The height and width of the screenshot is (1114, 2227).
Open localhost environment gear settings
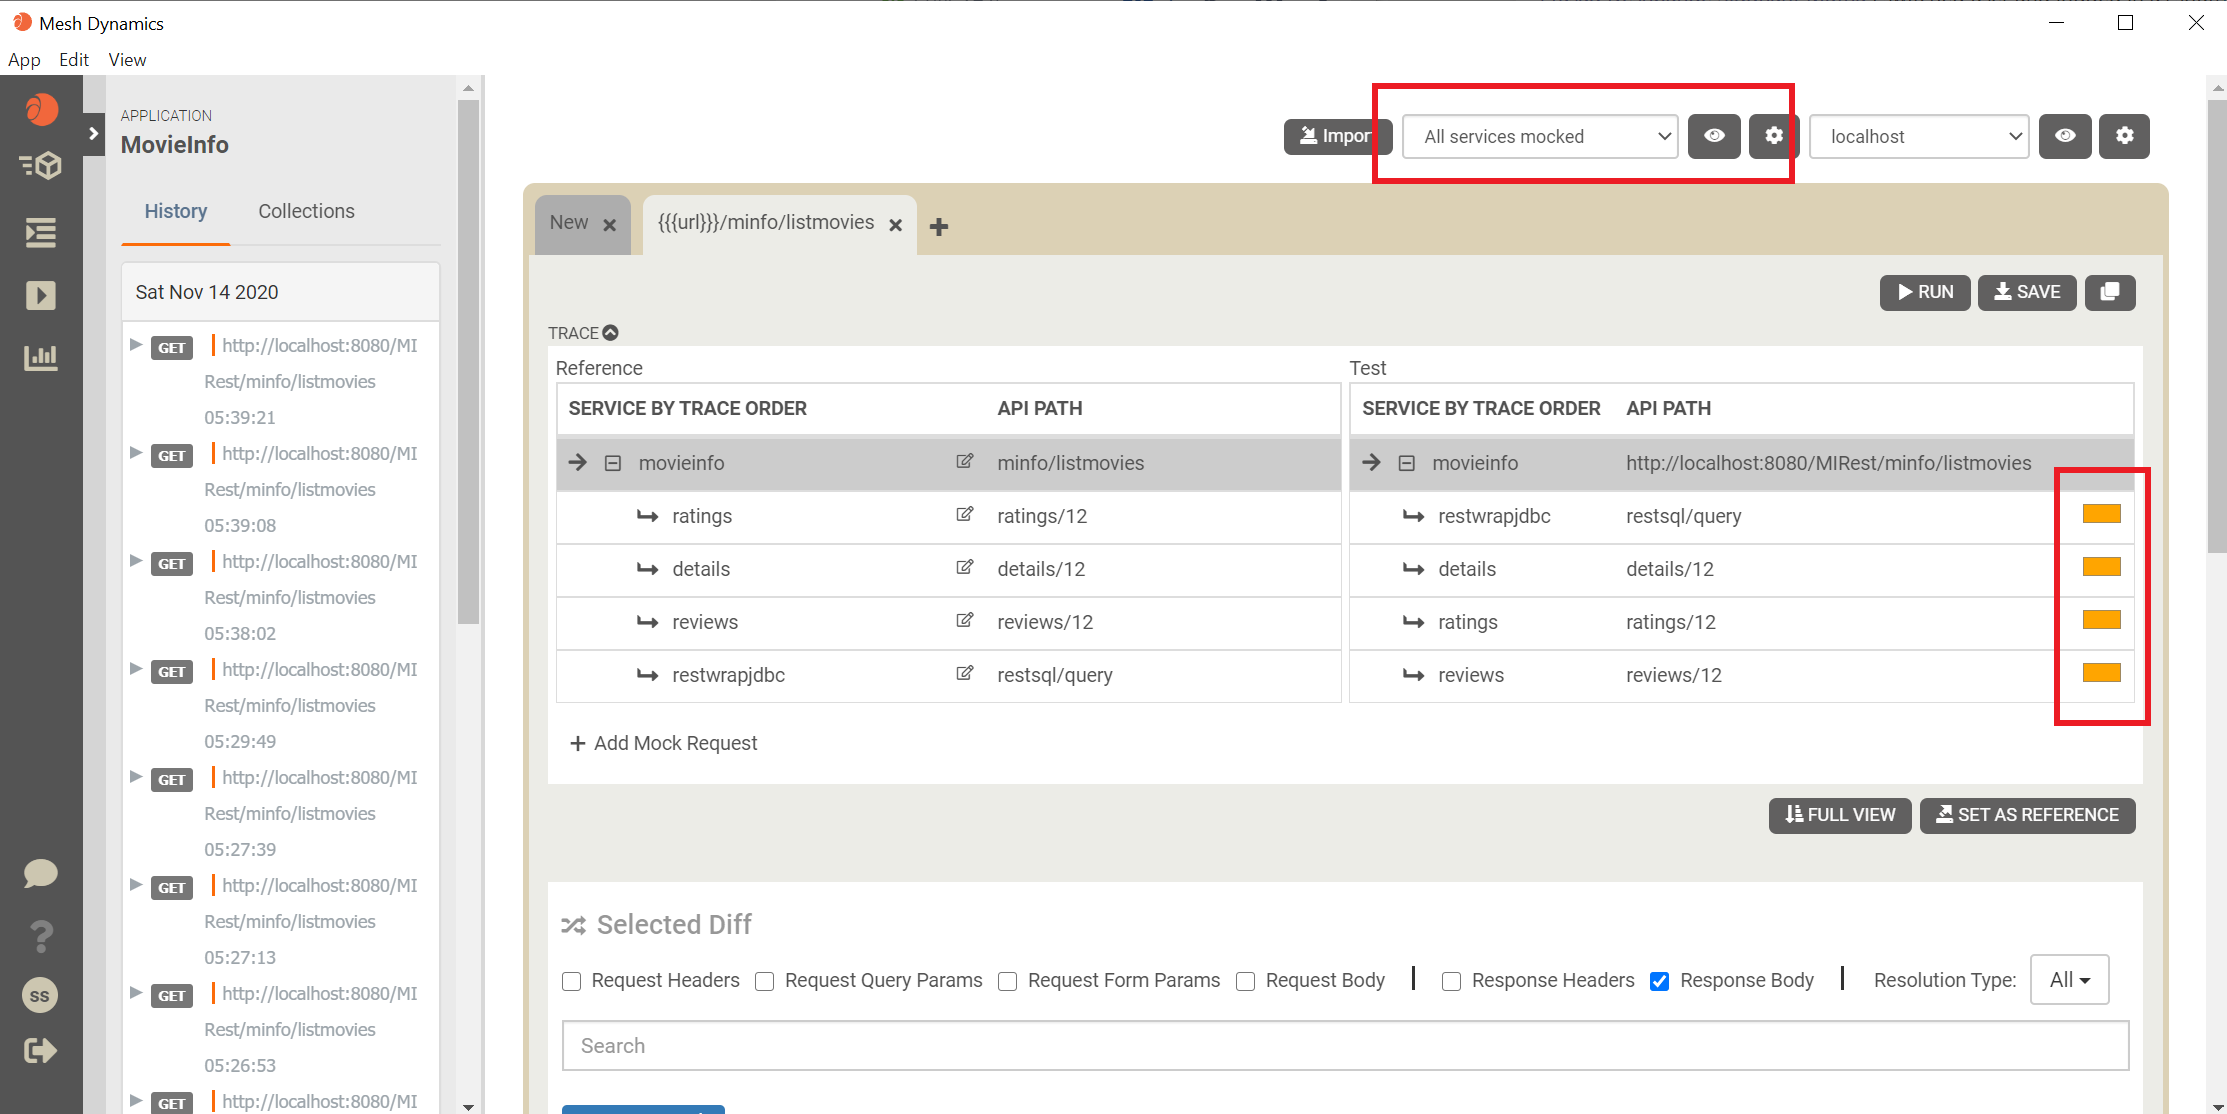(x=2125, y=136)
